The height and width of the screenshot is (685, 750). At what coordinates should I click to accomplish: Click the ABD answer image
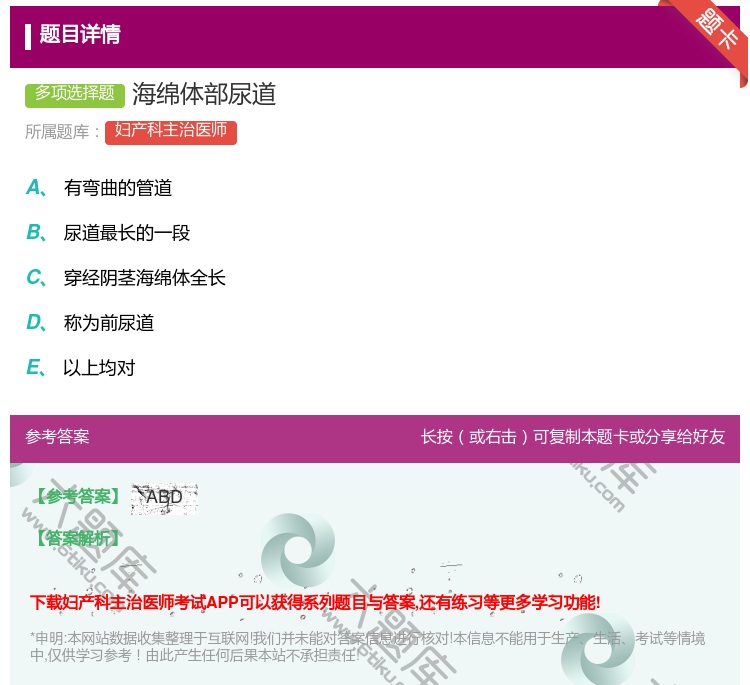[x=164, y=499]
